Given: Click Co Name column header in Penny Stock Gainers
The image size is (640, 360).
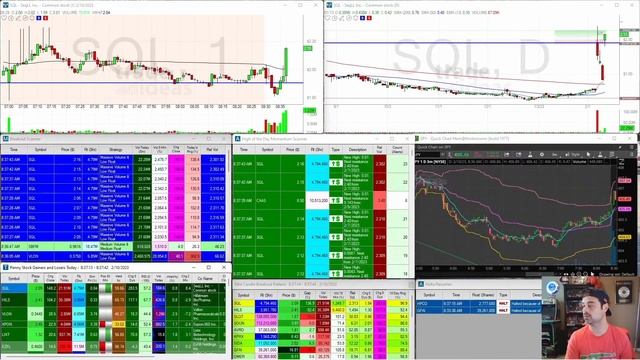Looking at the screenshot, I should tap(206, 278).
